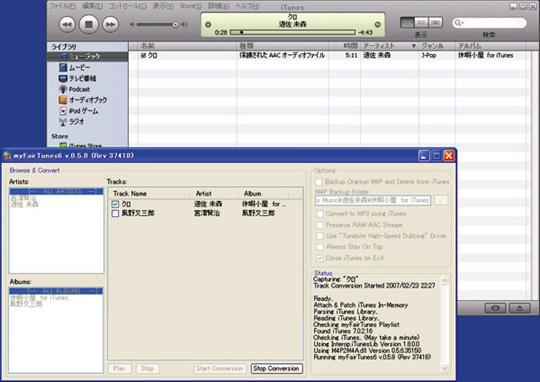
Task: Click the iTunes previous track button
Action: 67,24
